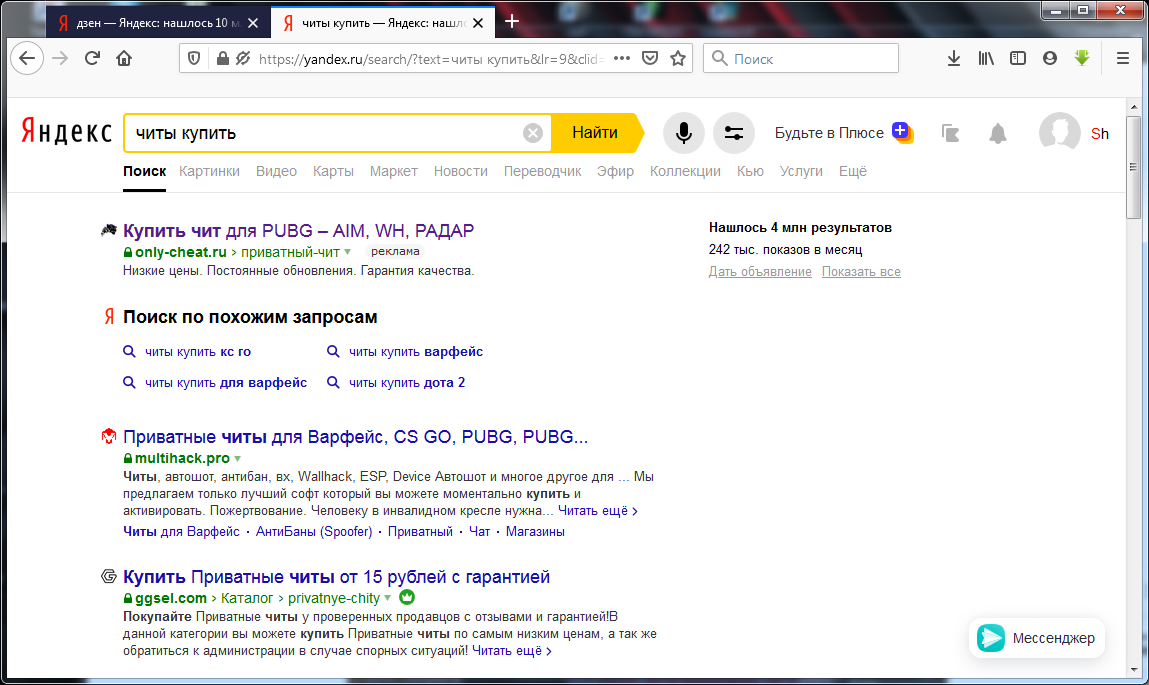Open the Услуги tab
This screenshot has width=1149, height=685.
pyautogui.click(x=801, y=171)
